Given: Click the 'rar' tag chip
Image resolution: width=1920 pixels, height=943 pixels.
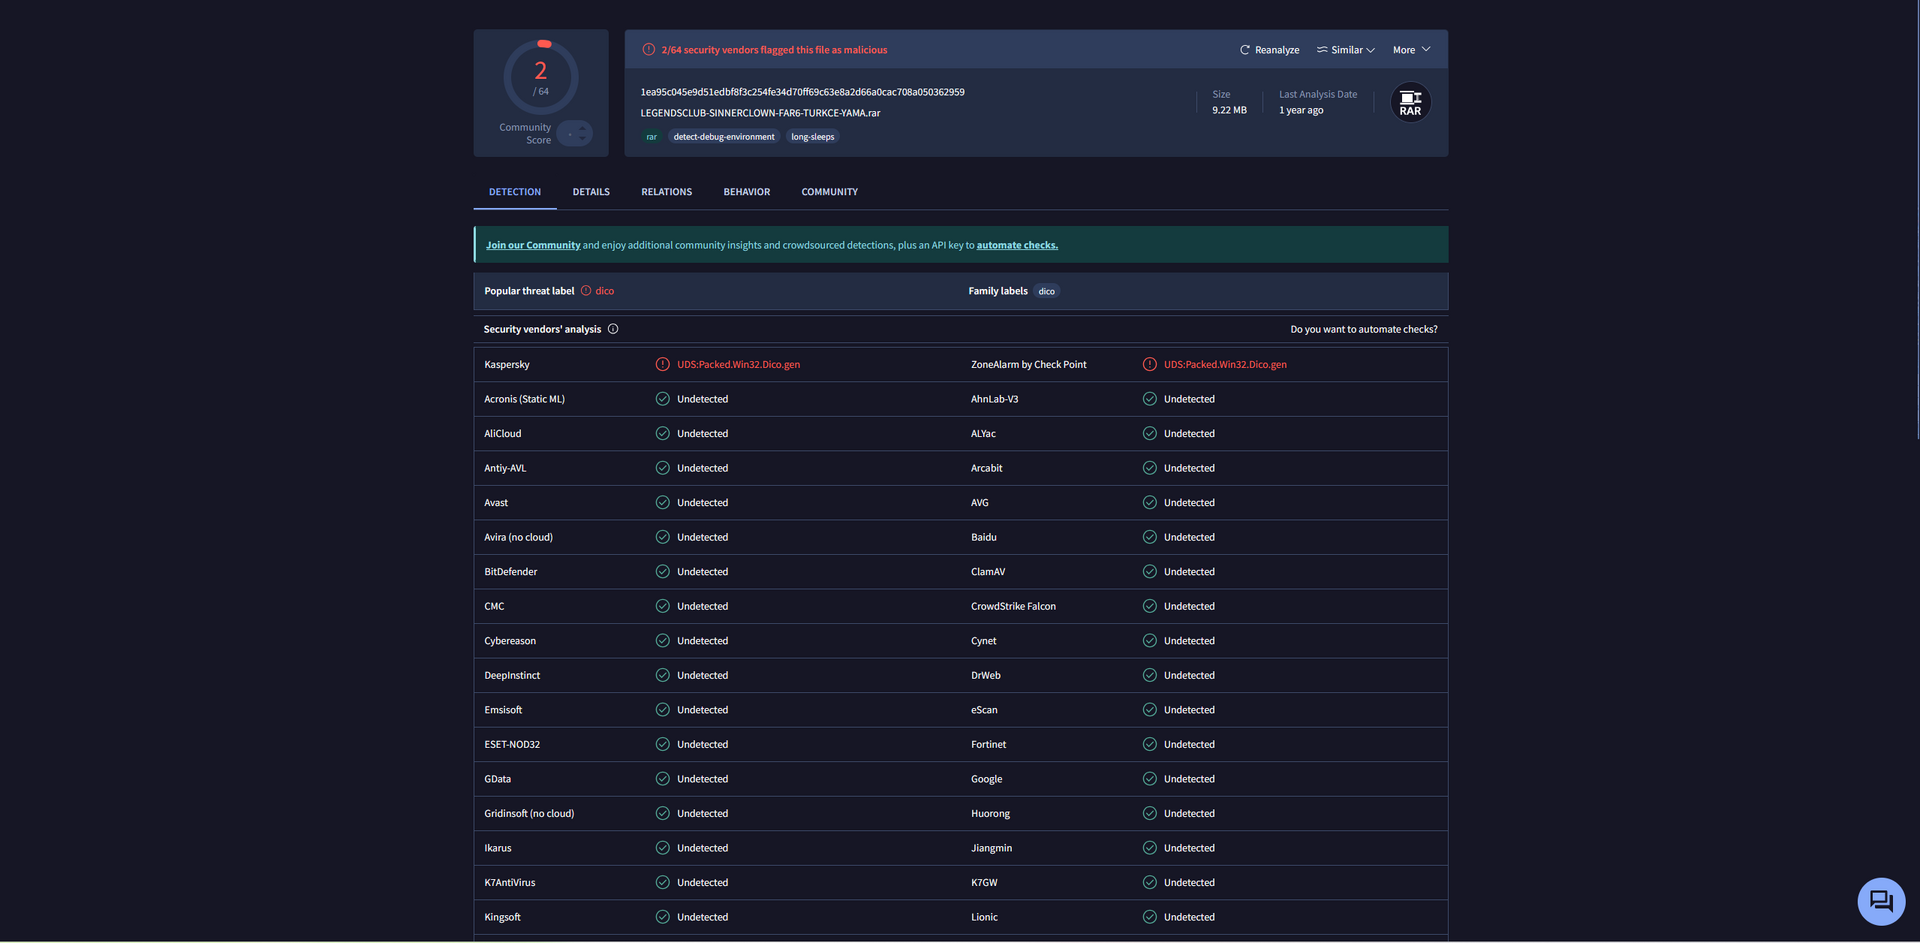Looking at the screenshot, I should tap(652, 137).
